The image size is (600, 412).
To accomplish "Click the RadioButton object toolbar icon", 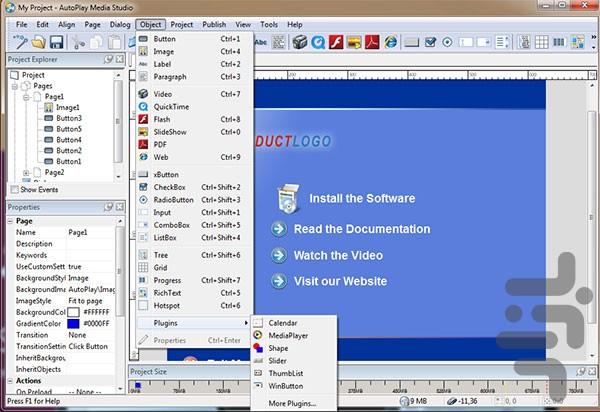I will tap(447, 42).
